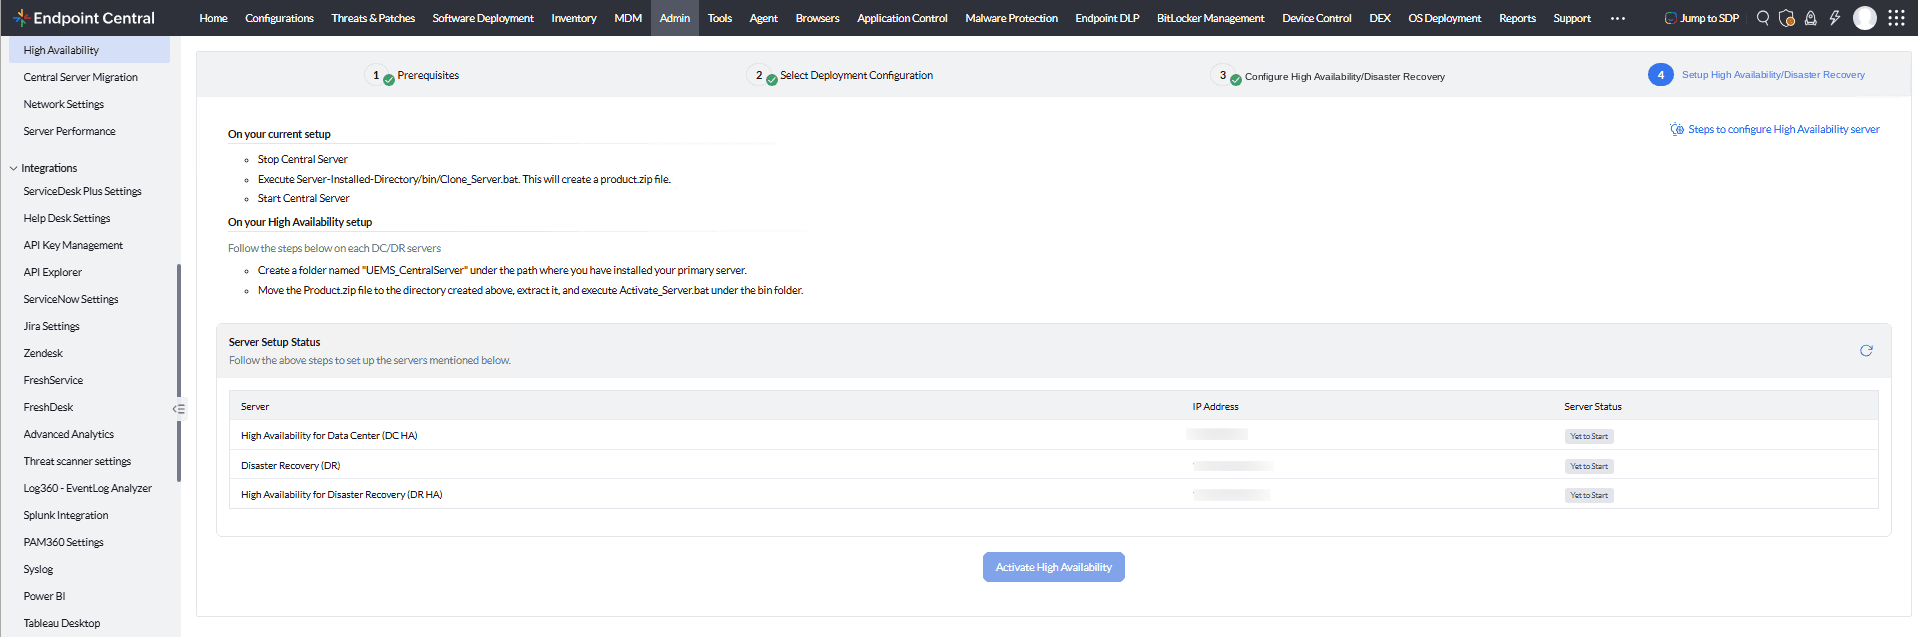The image size is (1918, 637).
Task: Open Endpoint DLP tab
Action: point(1107,18)
